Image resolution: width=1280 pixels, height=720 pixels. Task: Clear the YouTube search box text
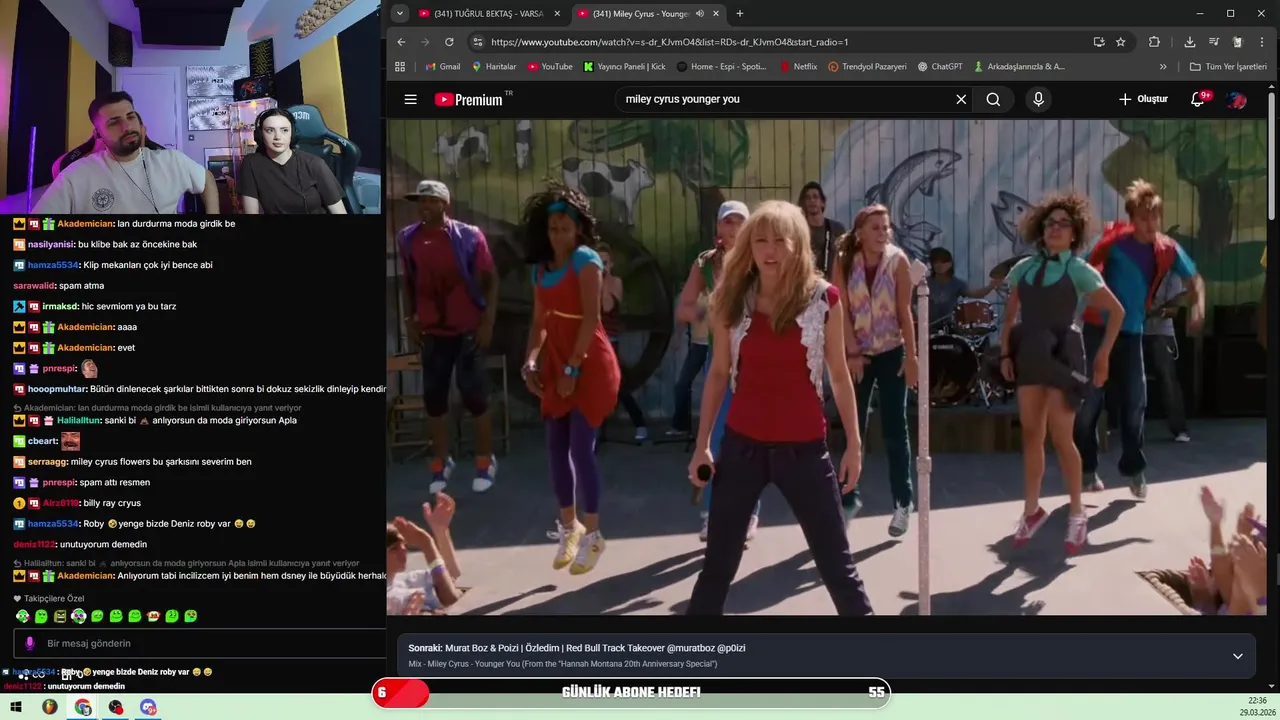[x=961, y=99]
